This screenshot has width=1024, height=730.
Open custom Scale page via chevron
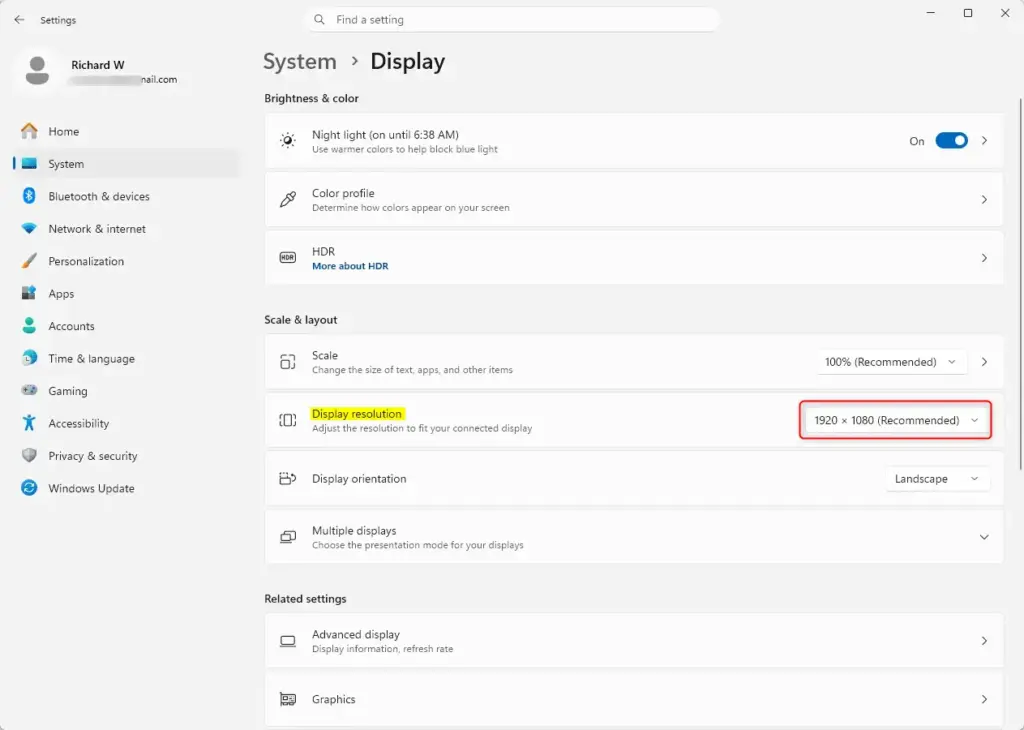tap(984, 362)
